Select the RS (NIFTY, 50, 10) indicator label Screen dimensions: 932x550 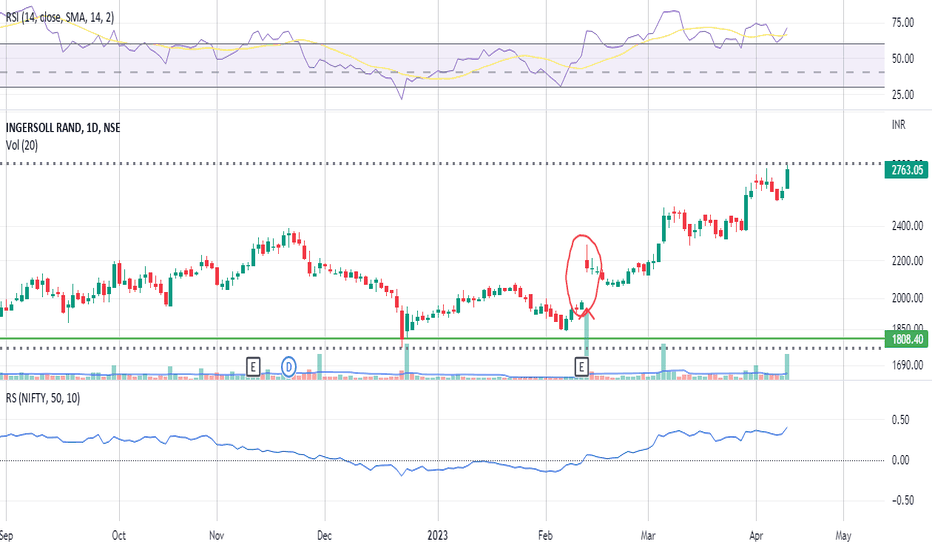tap(43, 398)
